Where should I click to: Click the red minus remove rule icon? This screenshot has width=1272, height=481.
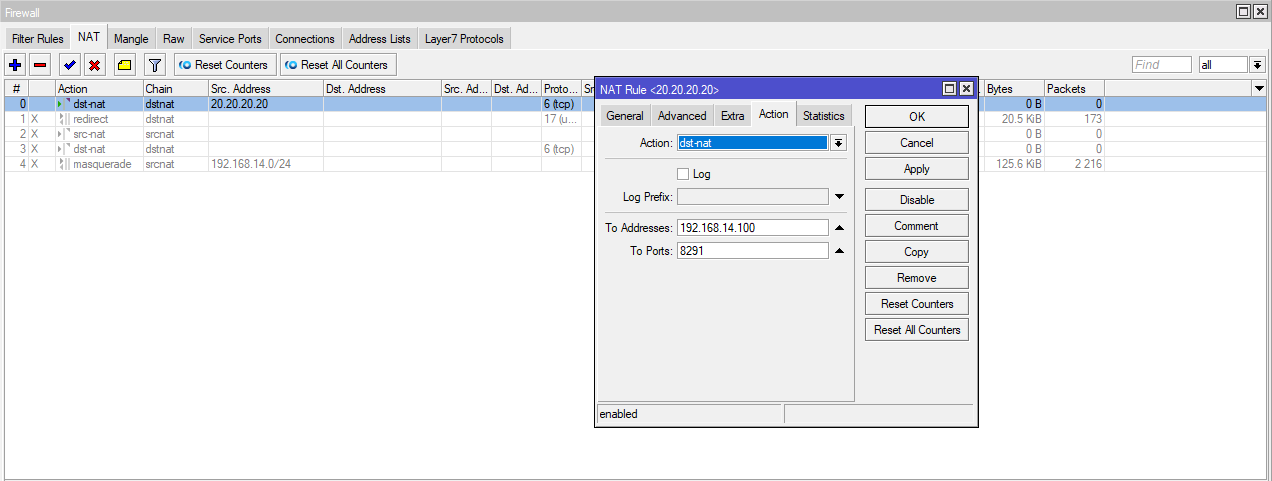point(40,65)
